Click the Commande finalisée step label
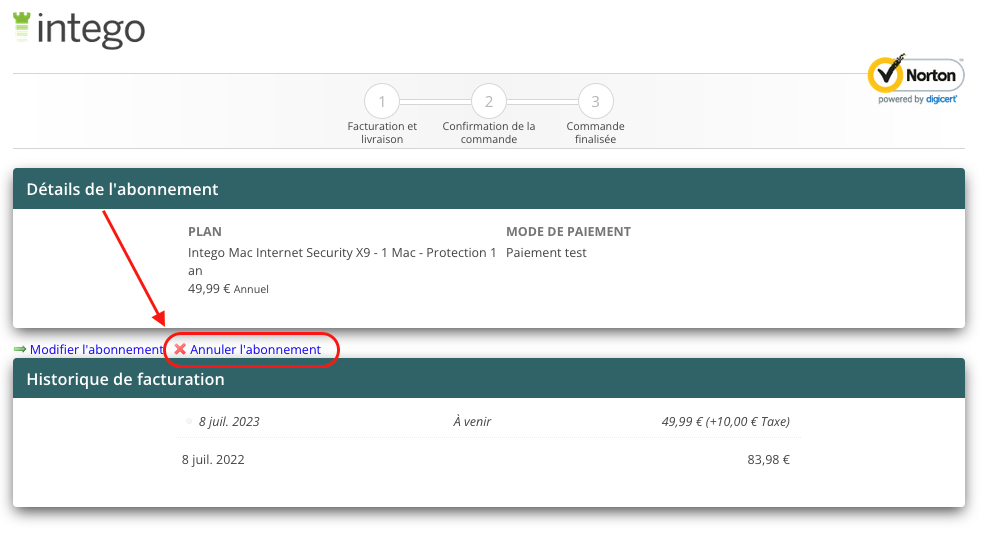The height and width of the screenshot is (533, 983). pos(596,132)
